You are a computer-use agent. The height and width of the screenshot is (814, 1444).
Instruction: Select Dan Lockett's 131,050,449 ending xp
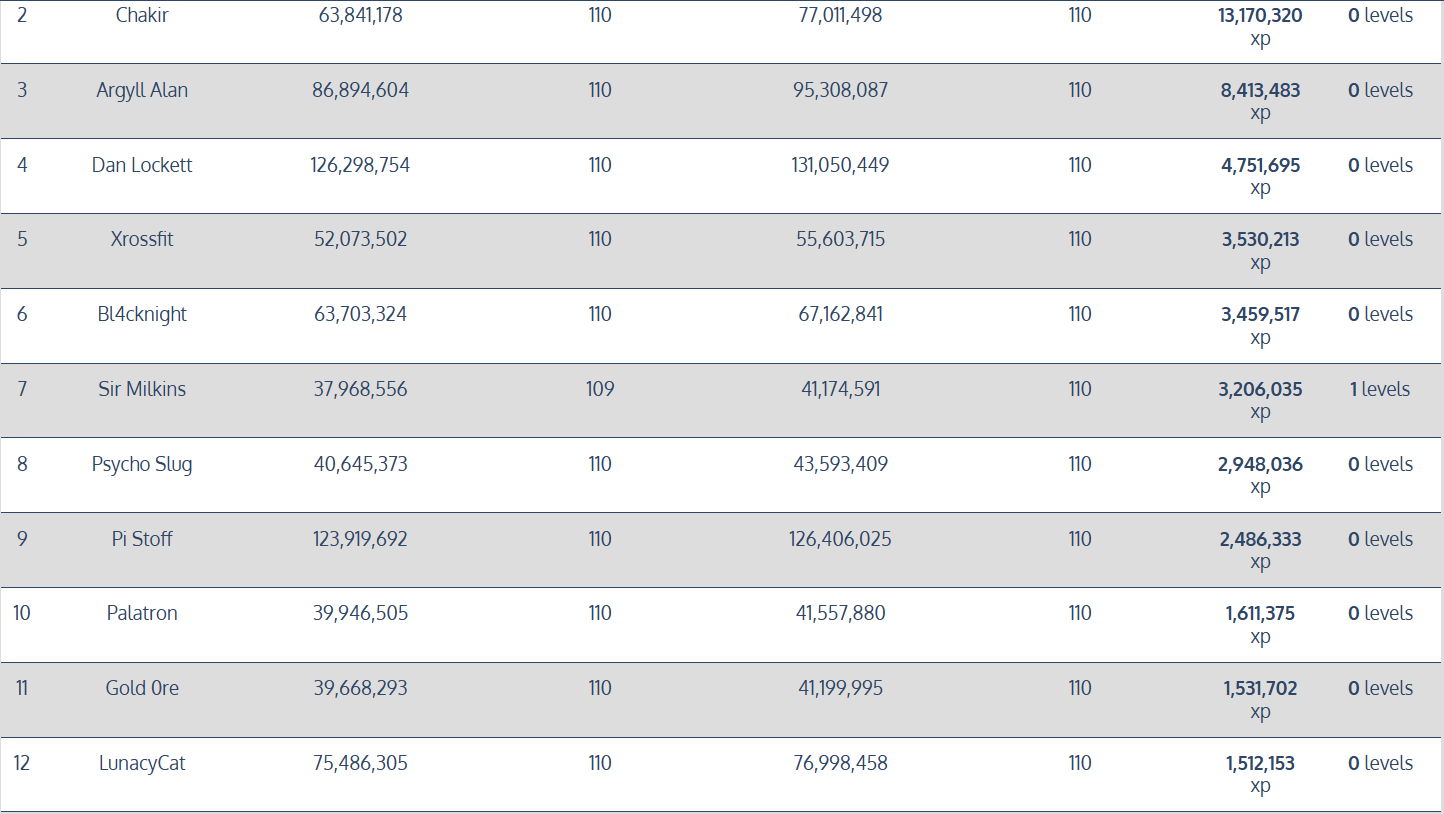point(840,165)
